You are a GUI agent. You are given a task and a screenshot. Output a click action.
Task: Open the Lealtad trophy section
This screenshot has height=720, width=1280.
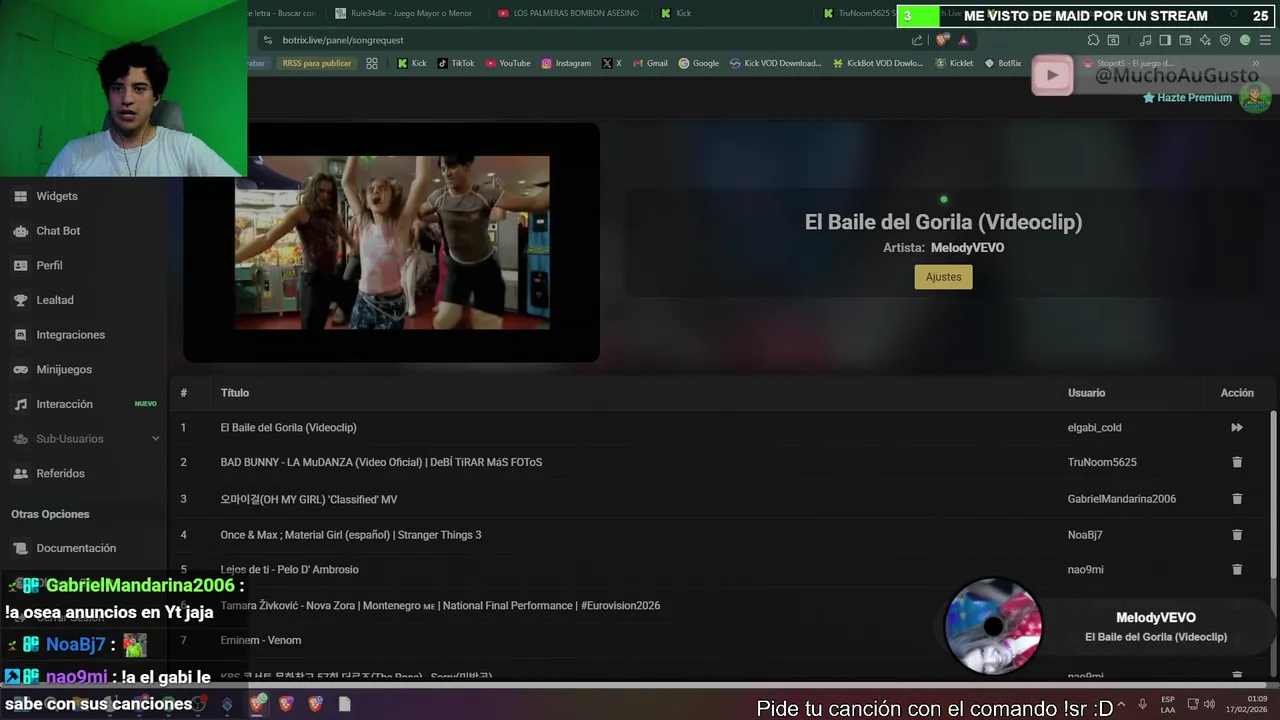click(x=55, y=300)
